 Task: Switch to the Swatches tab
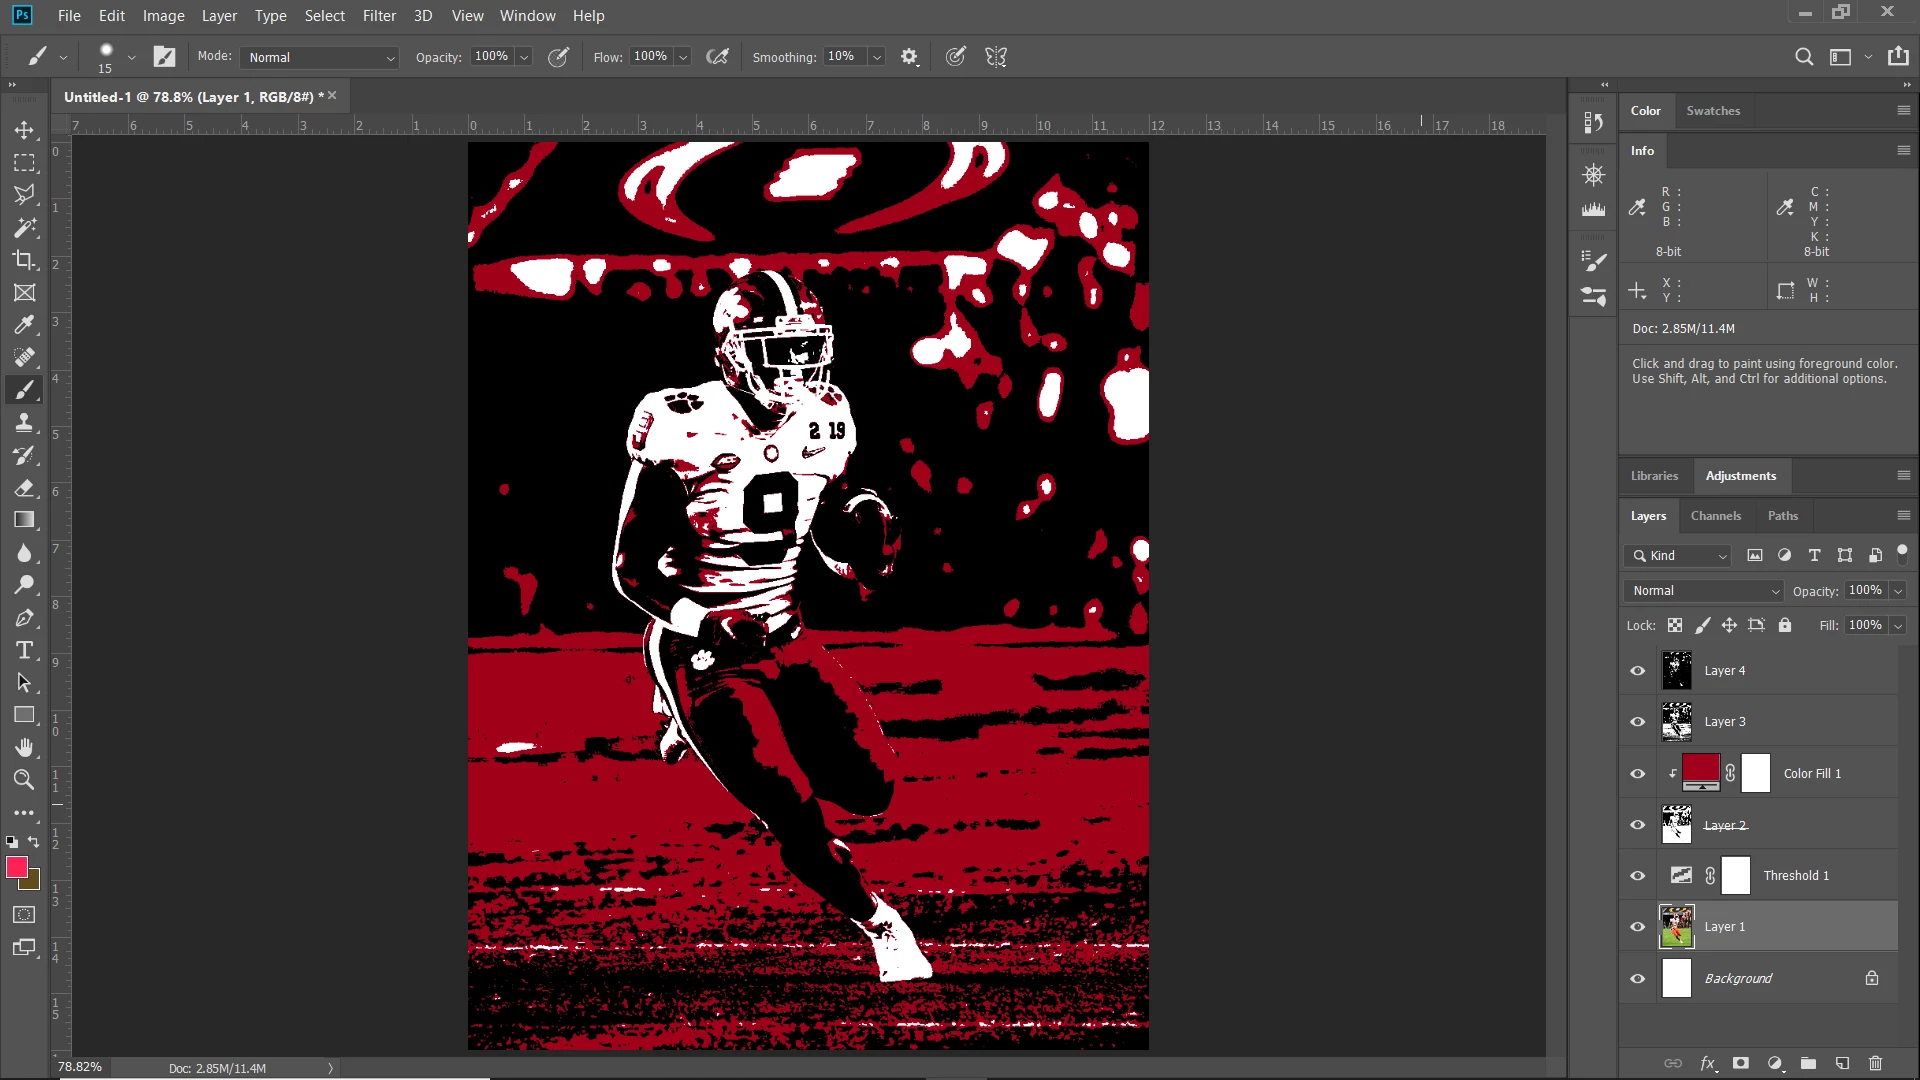1712,111
